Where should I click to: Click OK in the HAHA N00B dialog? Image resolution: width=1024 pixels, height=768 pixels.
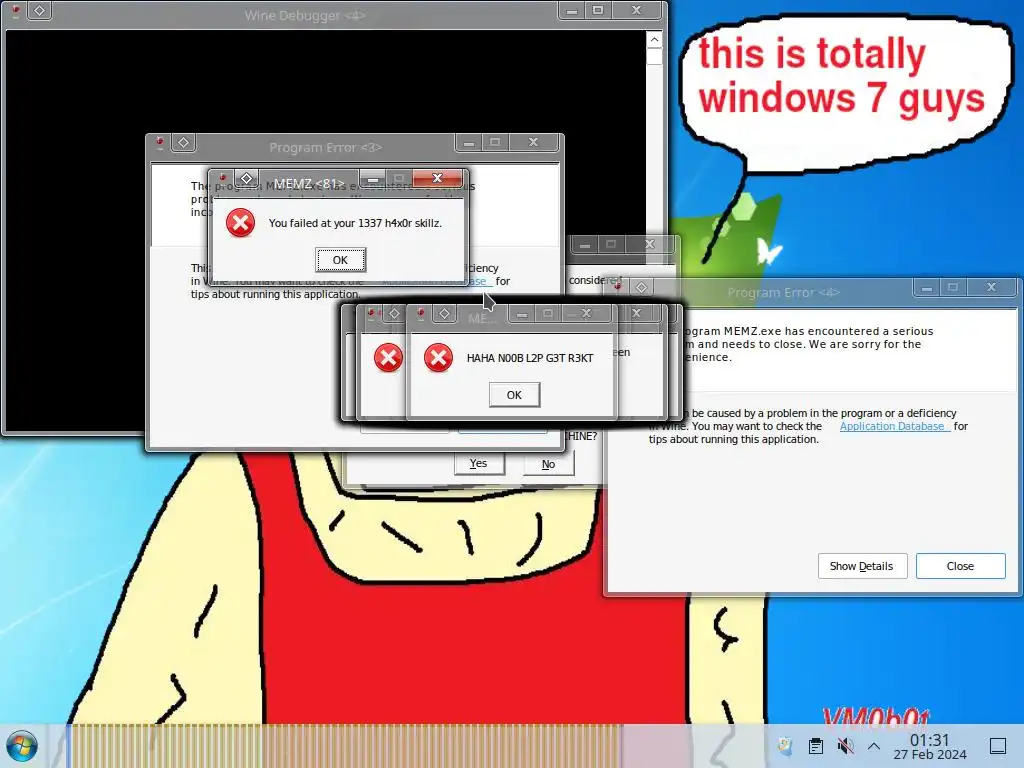click(514, 395)
